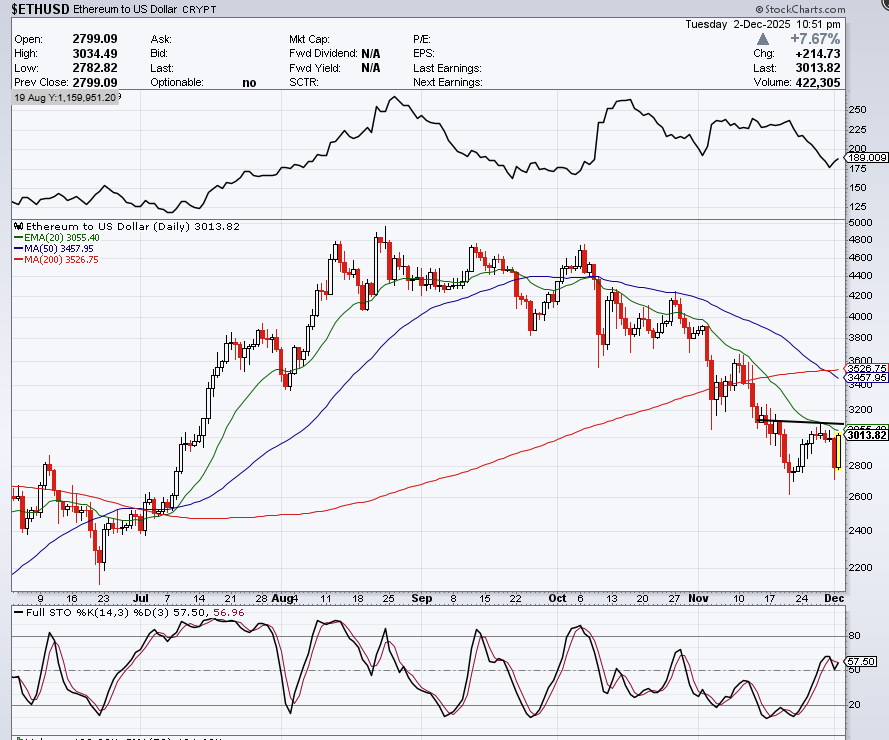Click the Dec label on date axis

click(835, 598)
